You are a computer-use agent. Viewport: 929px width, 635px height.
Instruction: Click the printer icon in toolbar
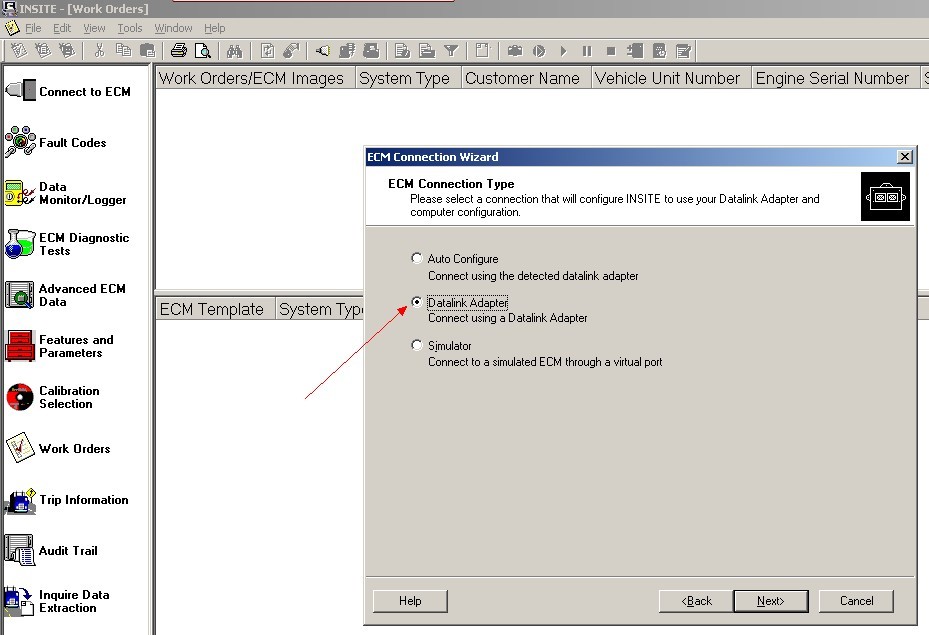[x=179, y=50]
